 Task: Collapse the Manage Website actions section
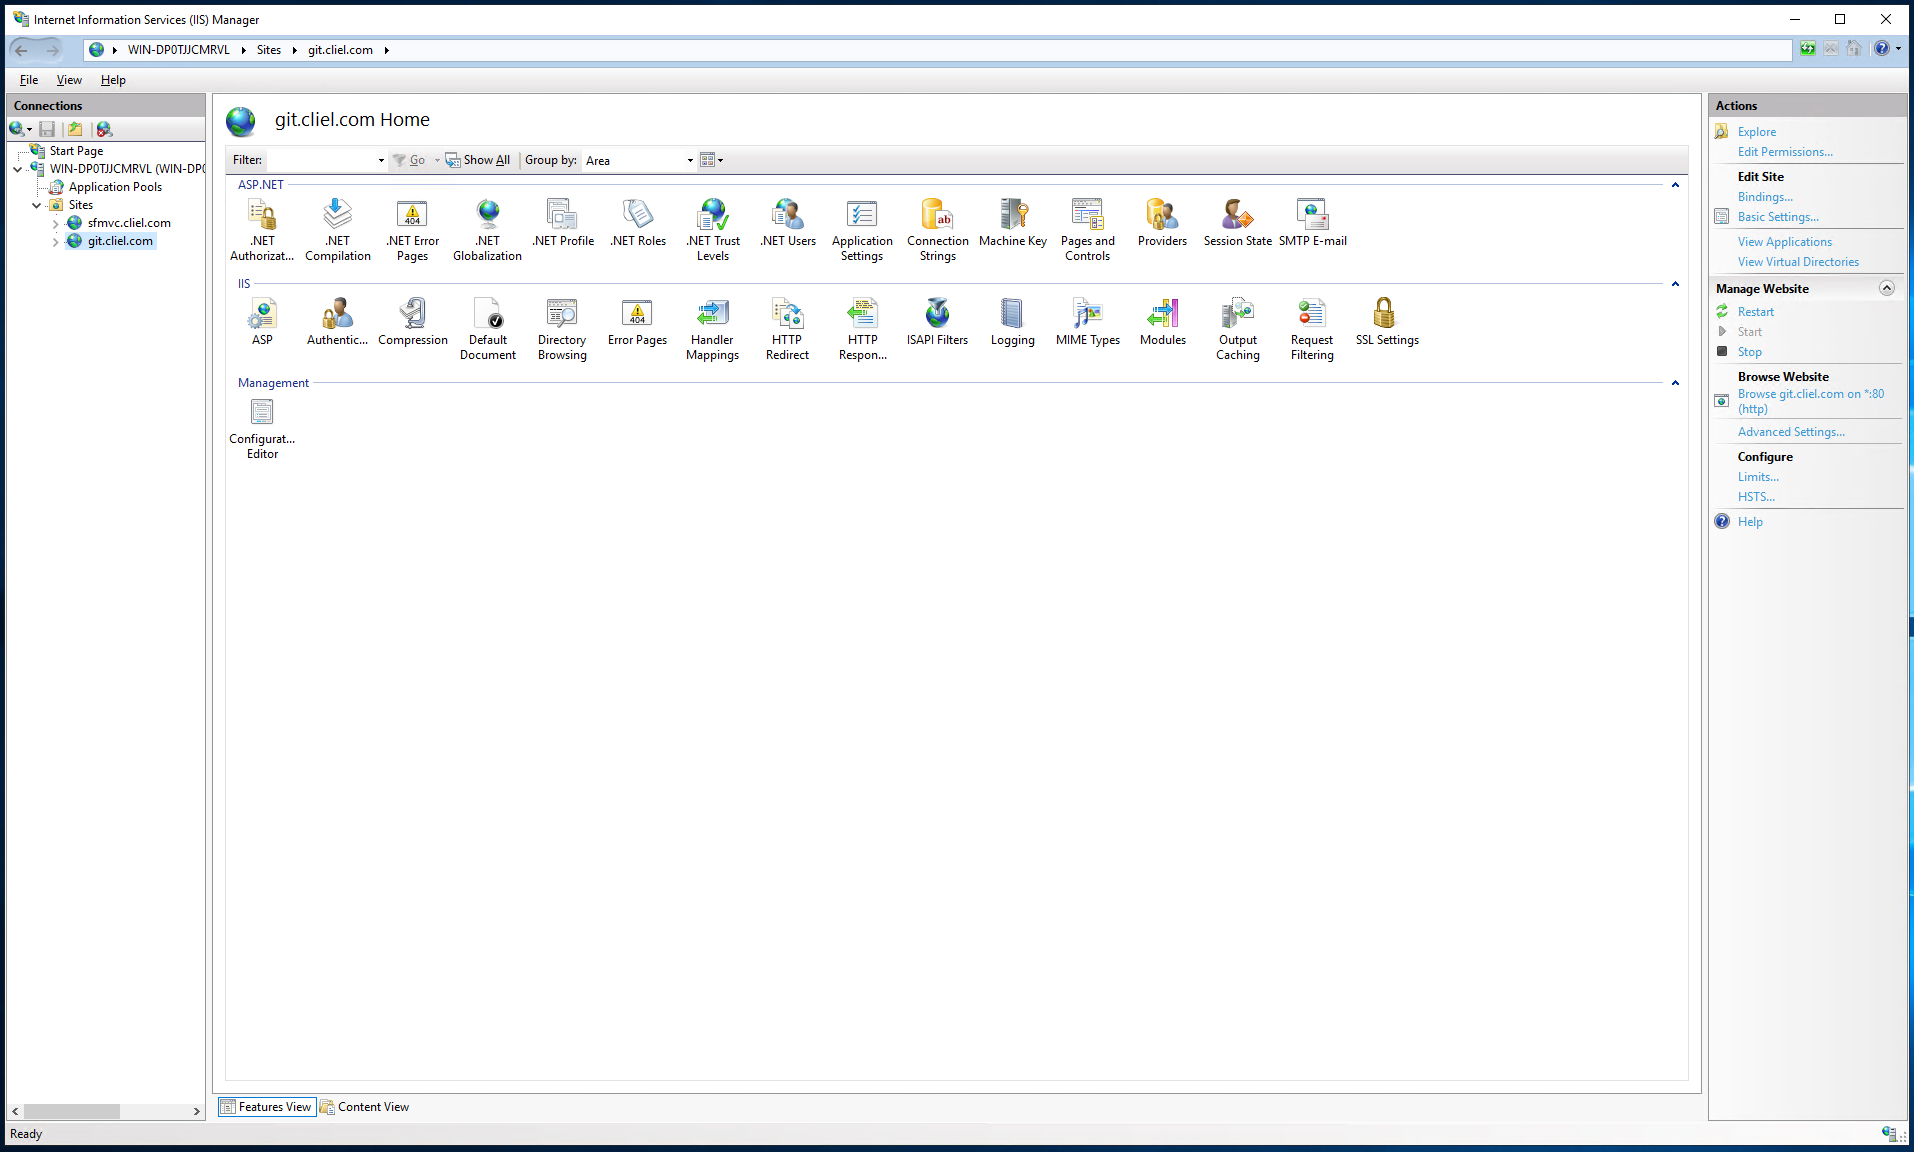click(x=1886, y=288)
